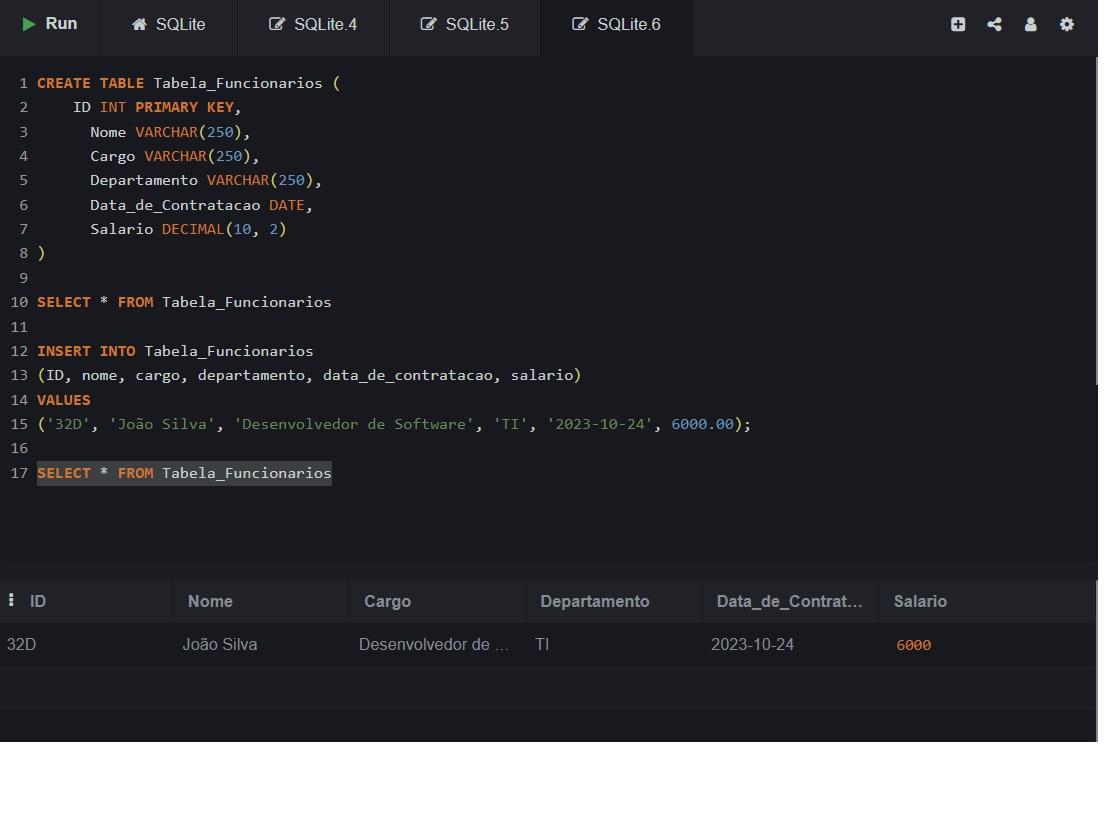Click the edit pencil icon on SQLite.5
1111x830 pixels.
429,24
